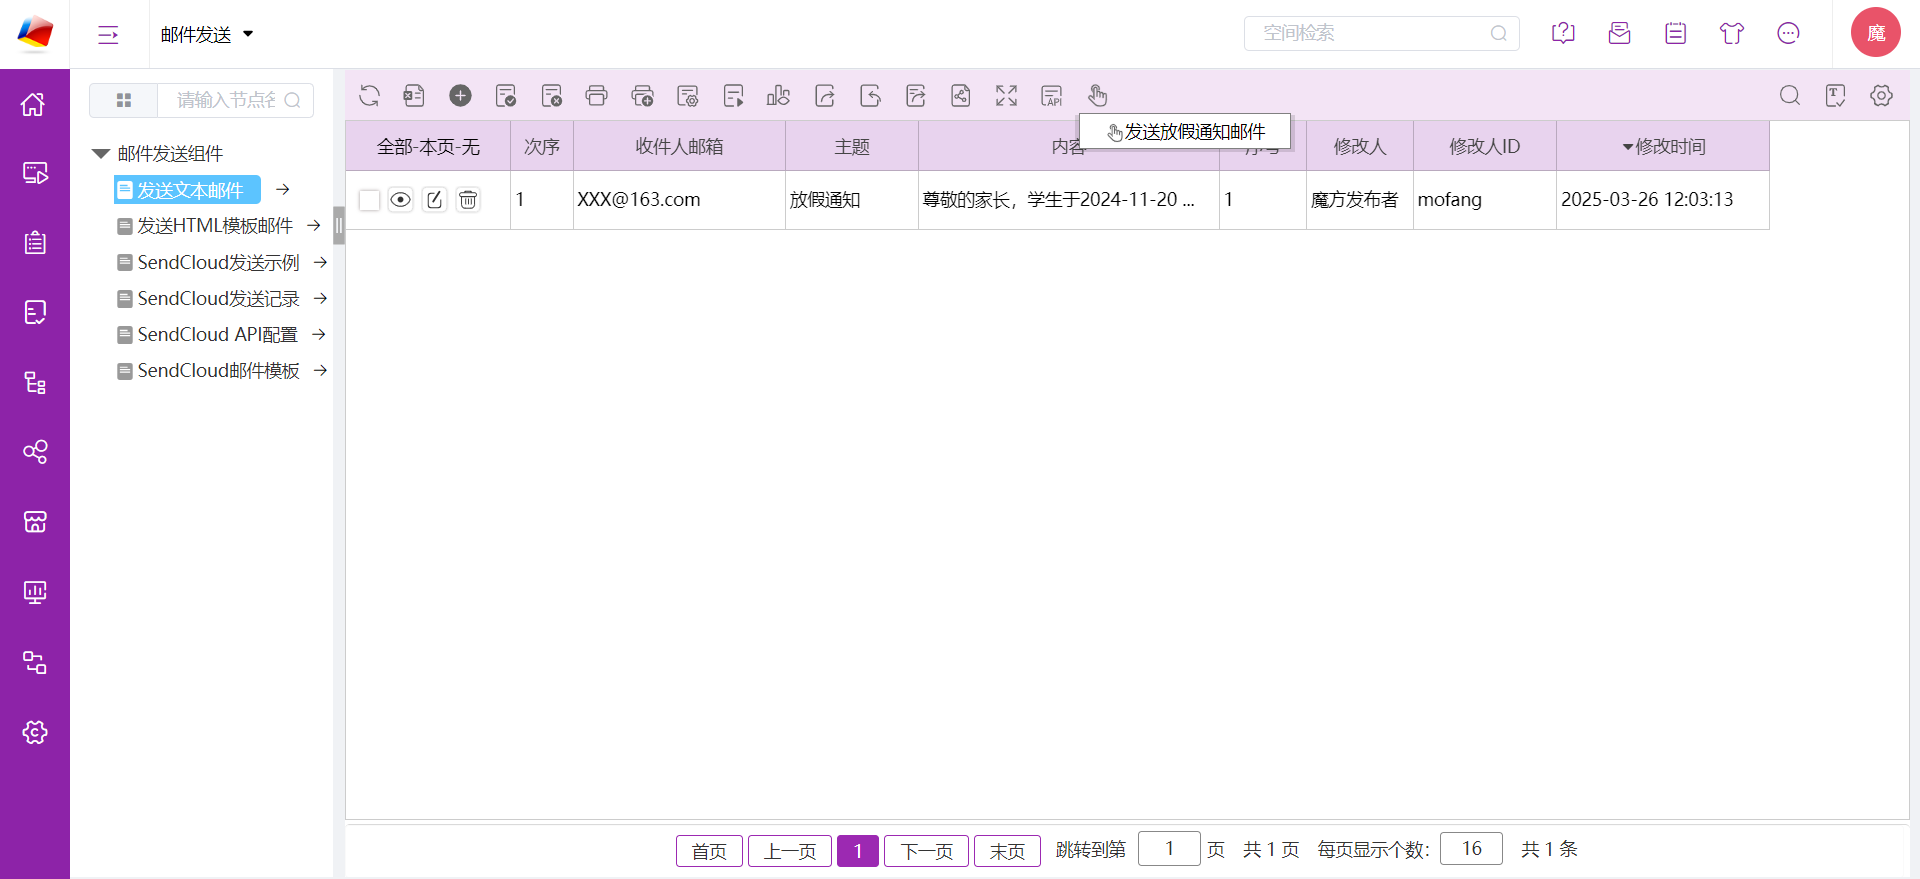
Task: Click the arrow next to SendCloud发送示例
Action: (320, 262)
